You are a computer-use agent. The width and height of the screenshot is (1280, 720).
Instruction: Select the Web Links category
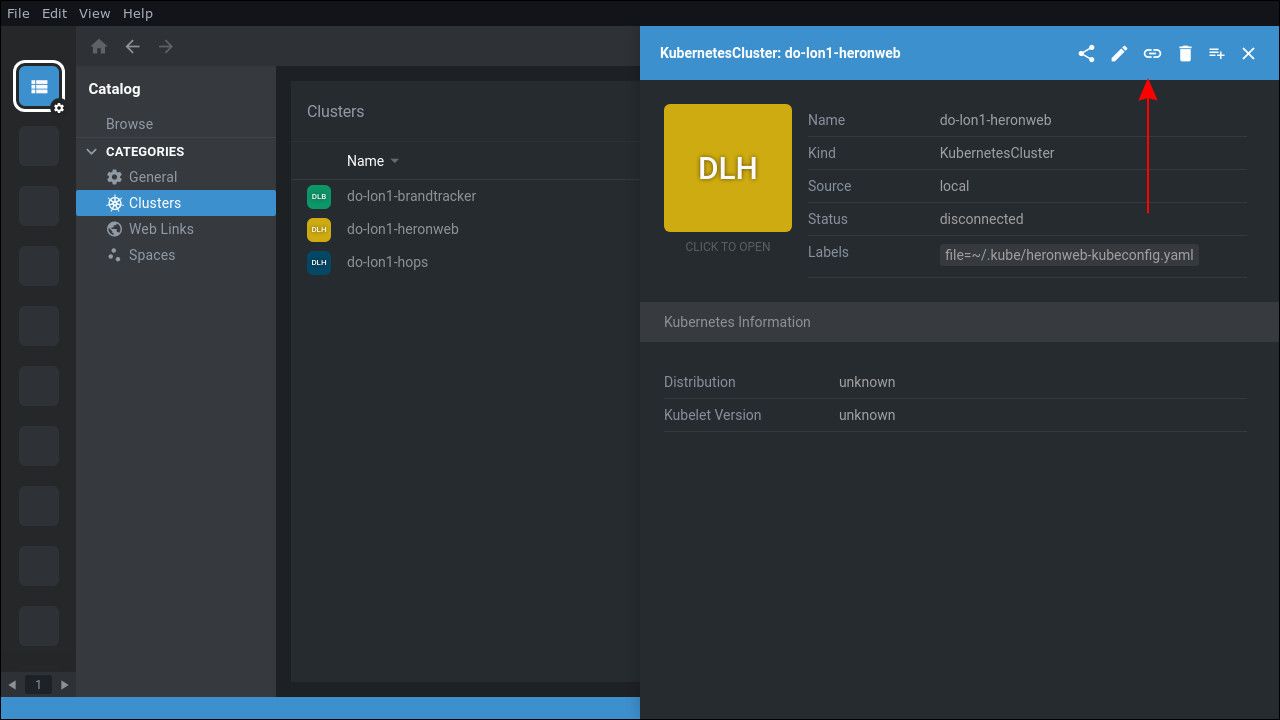[160, 229]
